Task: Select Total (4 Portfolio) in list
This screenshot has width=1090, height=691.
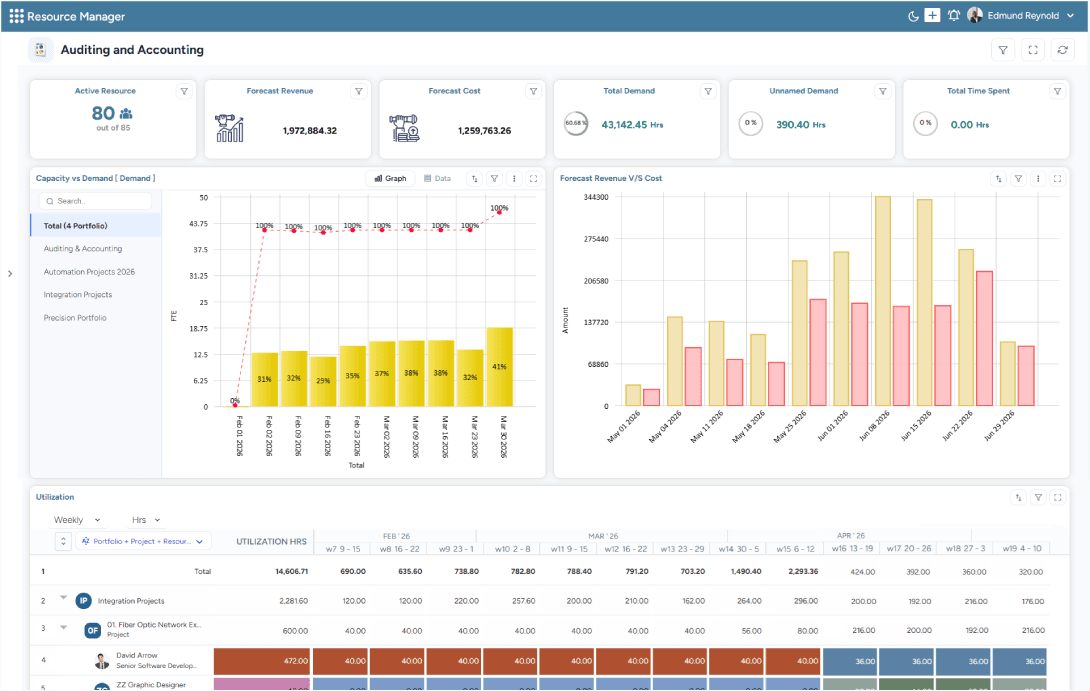Action: tap(96, 226)
